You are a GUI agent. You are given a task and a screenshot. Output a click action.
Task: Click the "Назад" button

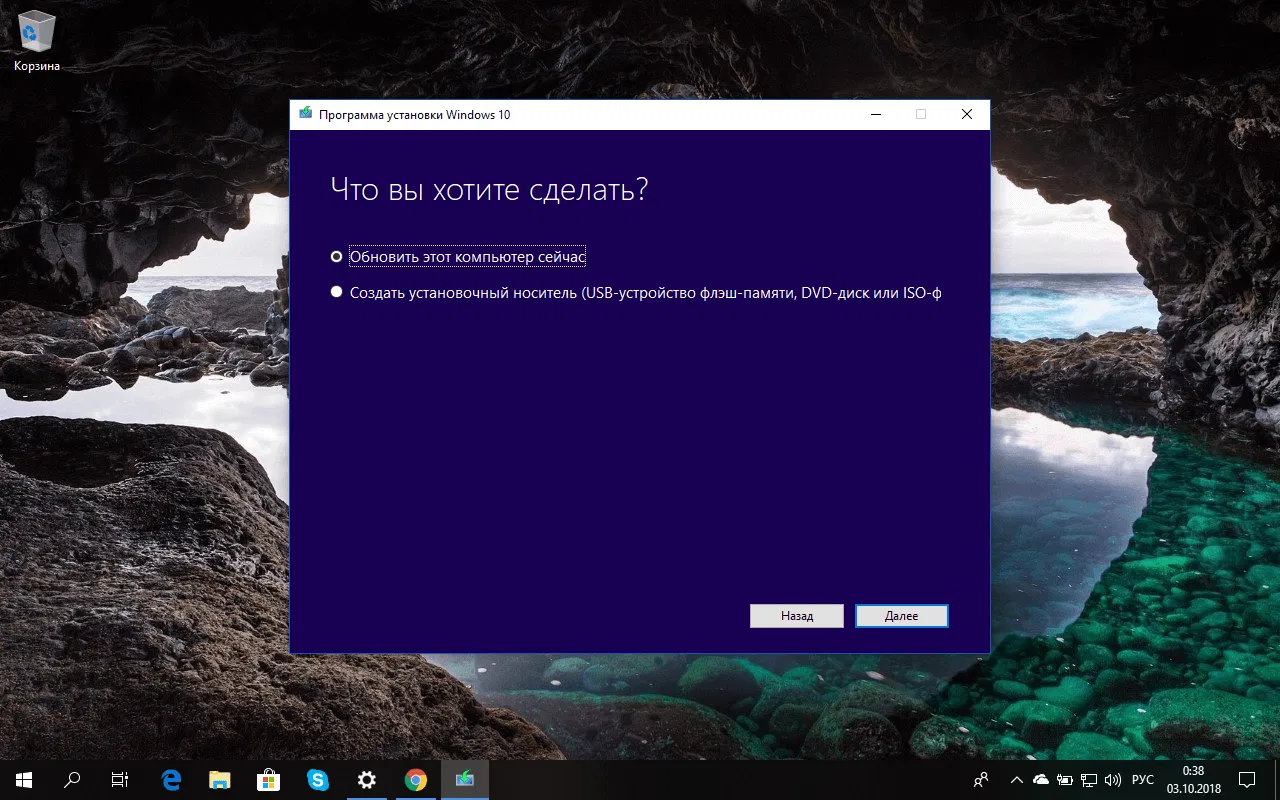[x=797, y=616]
